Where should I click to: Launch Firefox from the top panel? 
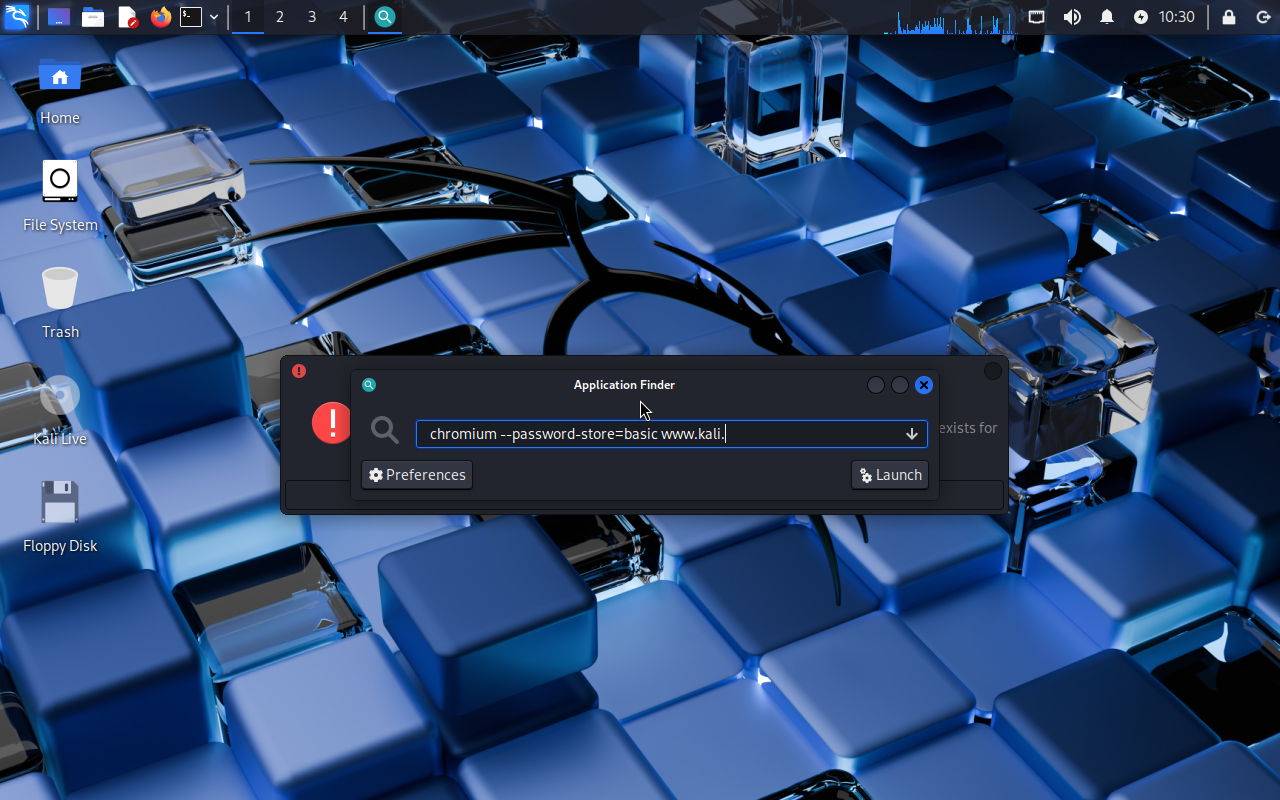point(161,17)
